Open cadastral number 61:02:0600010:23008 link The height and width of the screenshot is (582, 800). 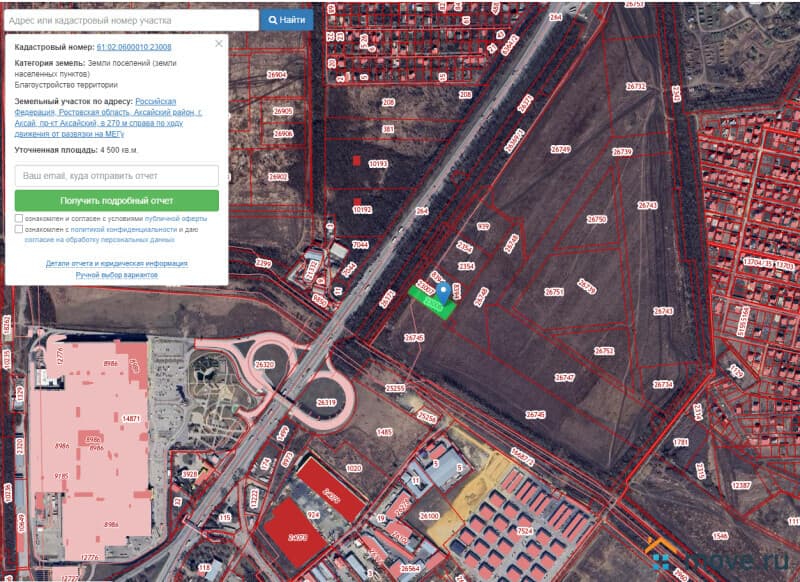133,47
